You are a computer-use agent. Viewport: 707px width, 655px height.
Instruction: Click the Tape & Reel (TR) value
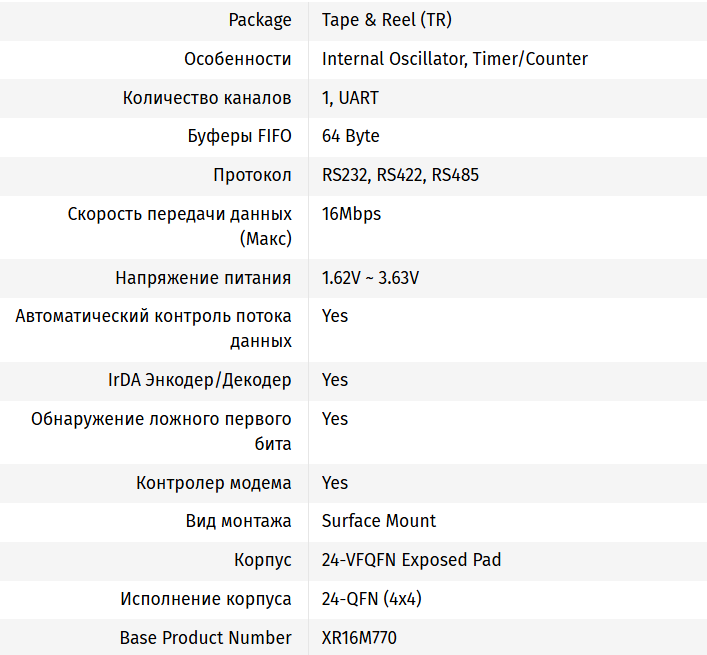pos(380,20)
